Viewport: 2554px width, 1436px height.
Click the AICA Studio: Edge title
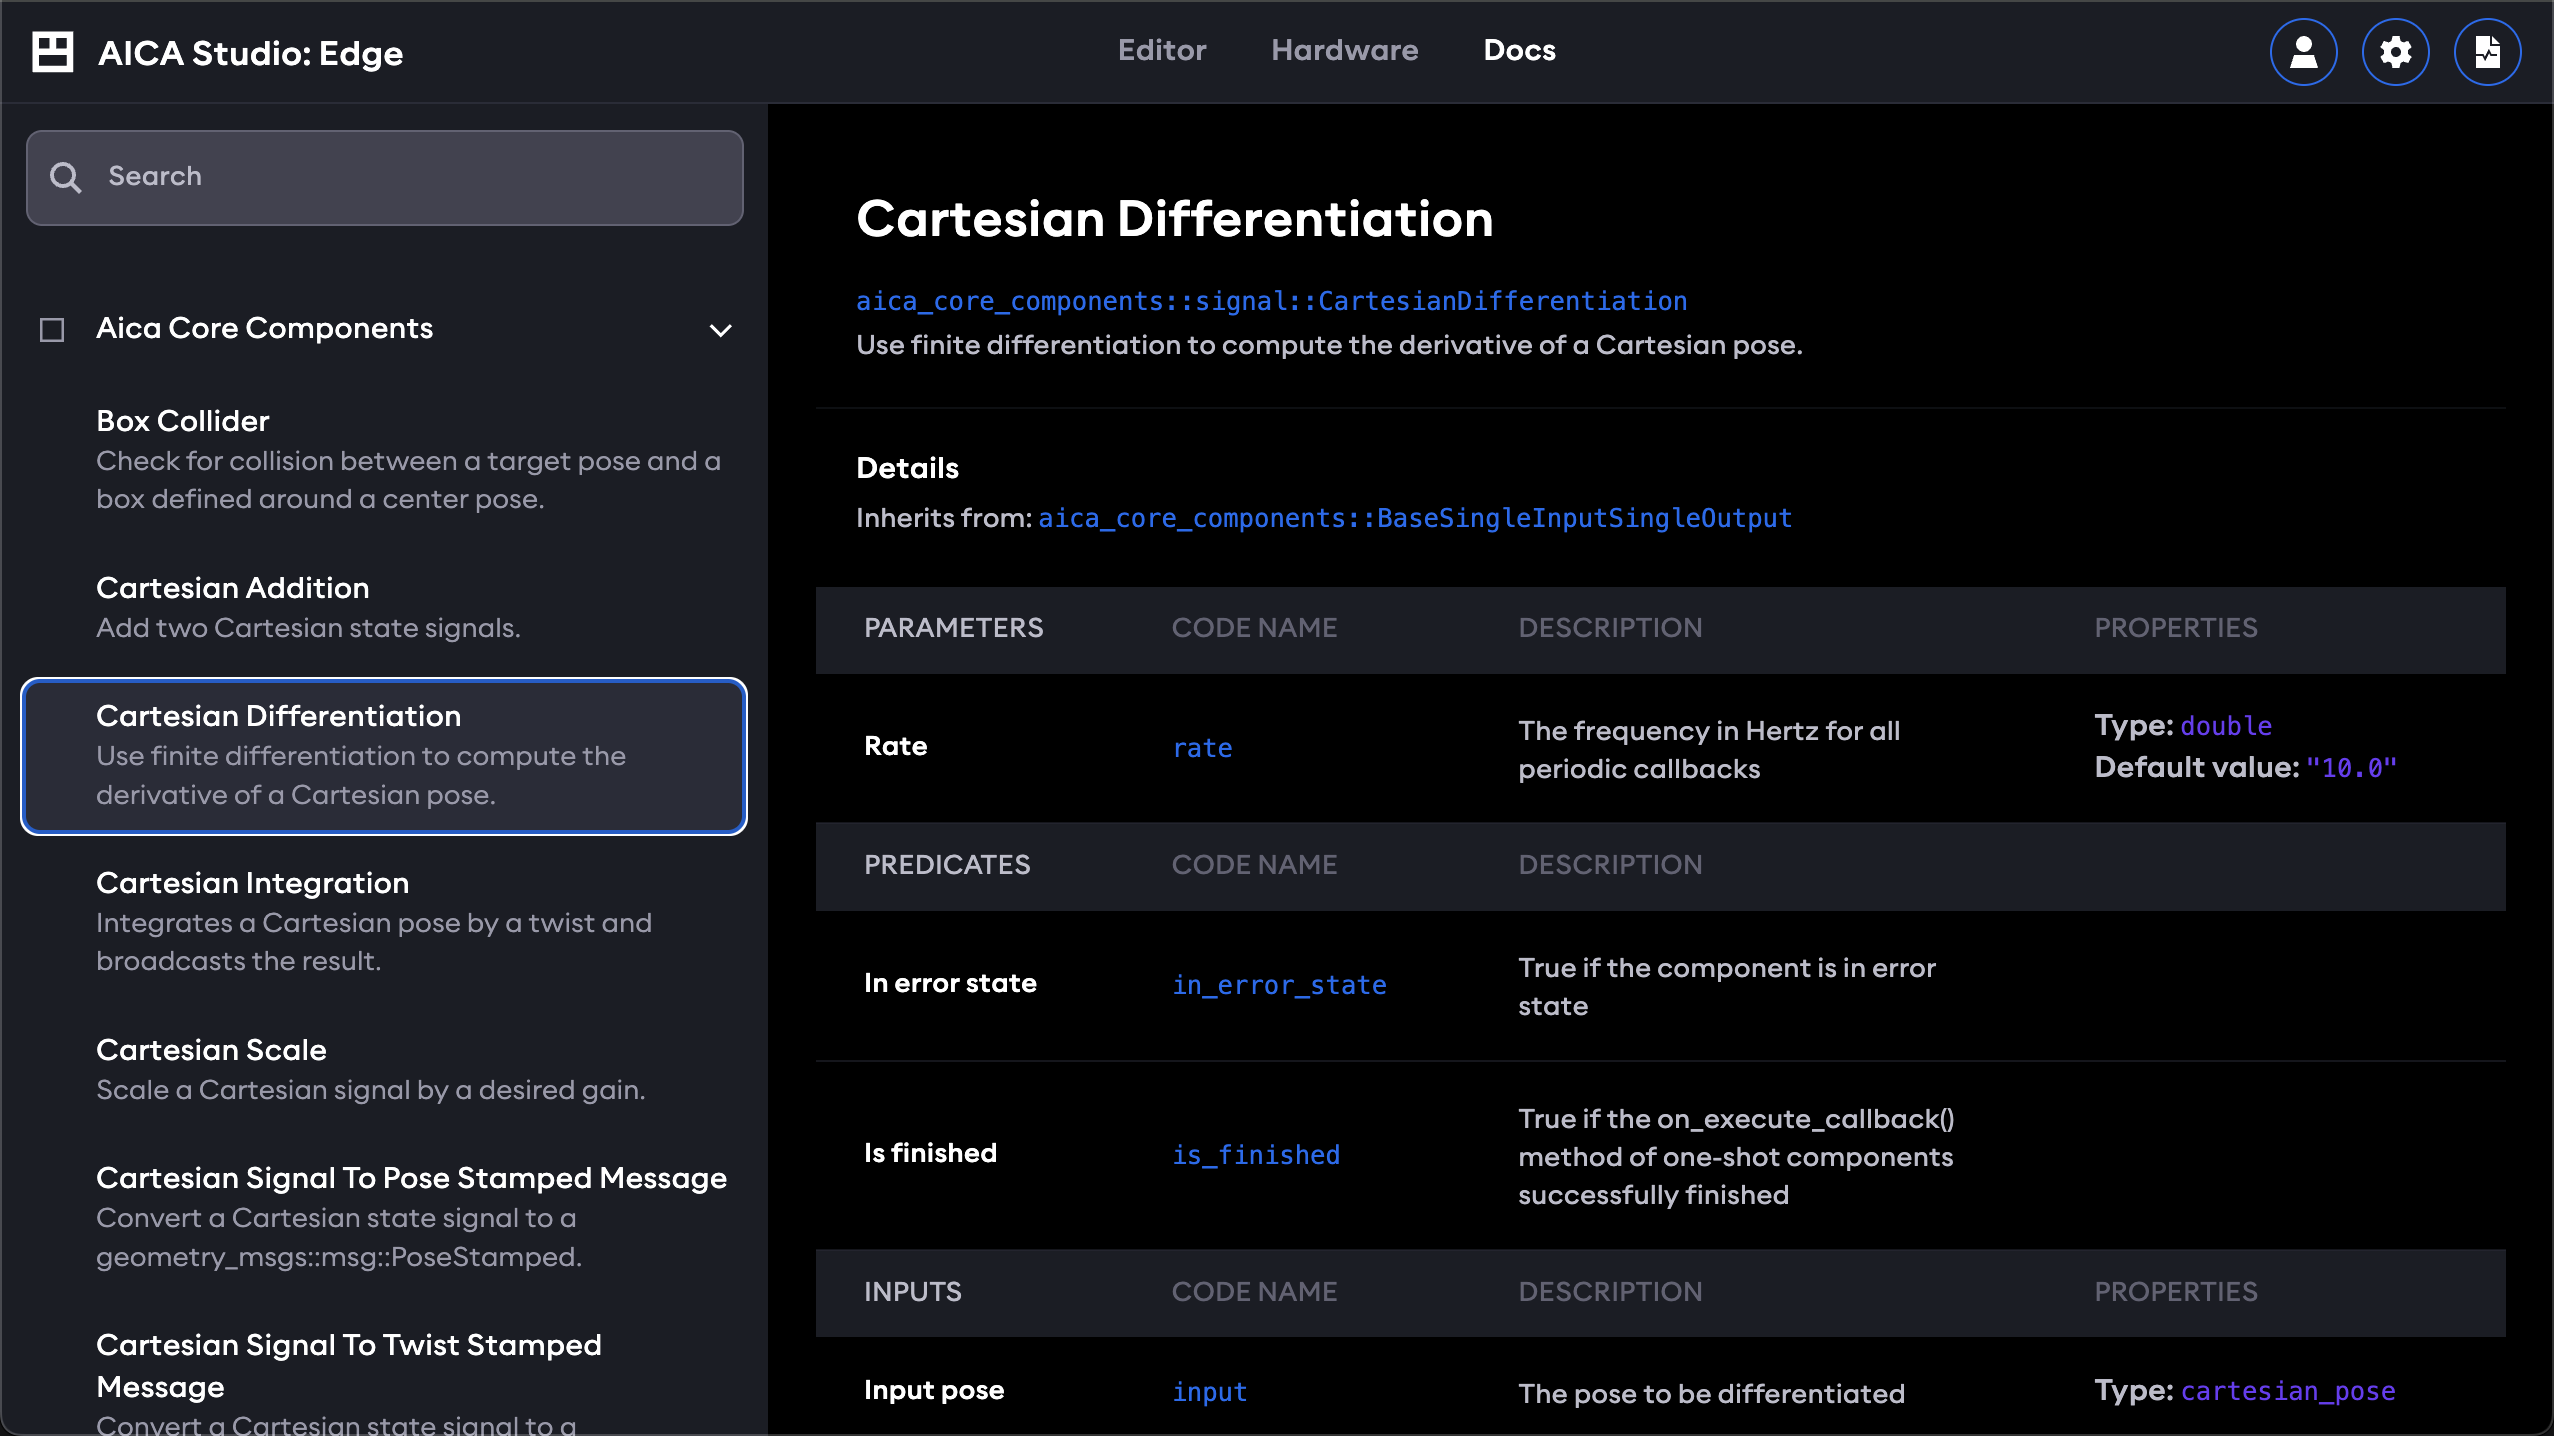pyautogui.click(x=250, y=53)
